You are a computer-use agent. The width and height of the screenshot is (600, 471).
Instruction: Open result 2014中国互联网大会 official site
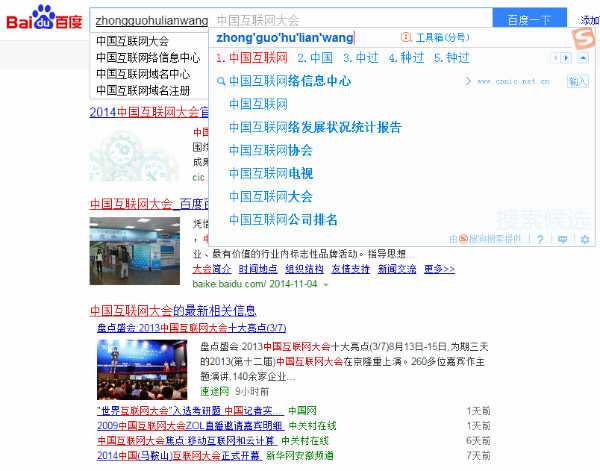(149, 112)
